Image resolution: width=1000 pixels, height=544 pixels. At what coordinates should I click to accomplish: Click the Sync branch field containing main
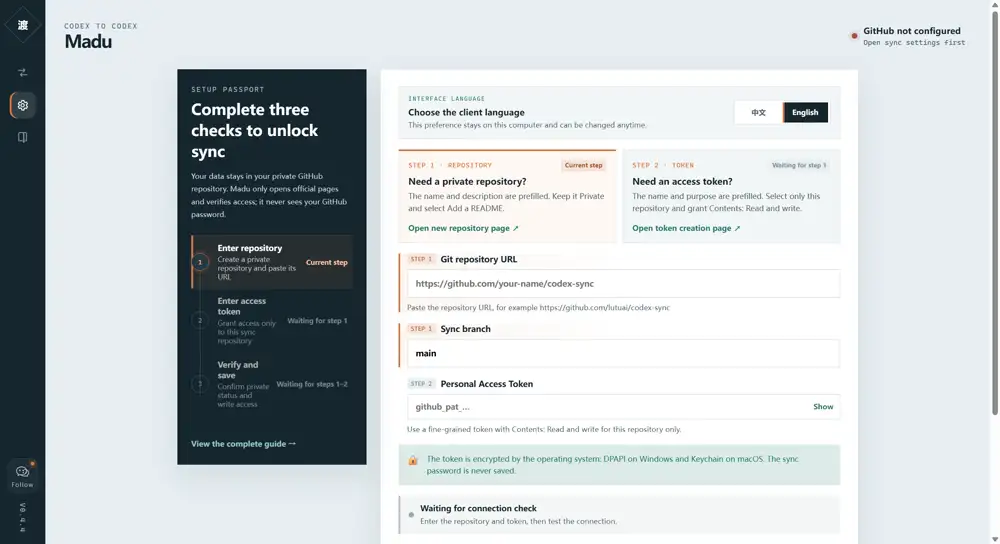pyautogui.click(x=623, y=353)
